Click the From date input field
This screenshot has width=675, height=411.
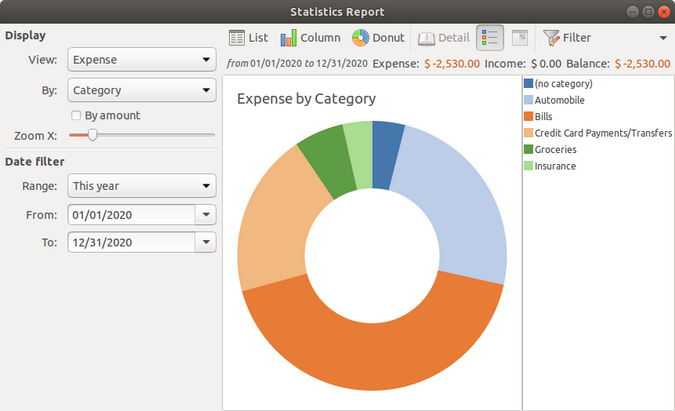tap(129, 214)
